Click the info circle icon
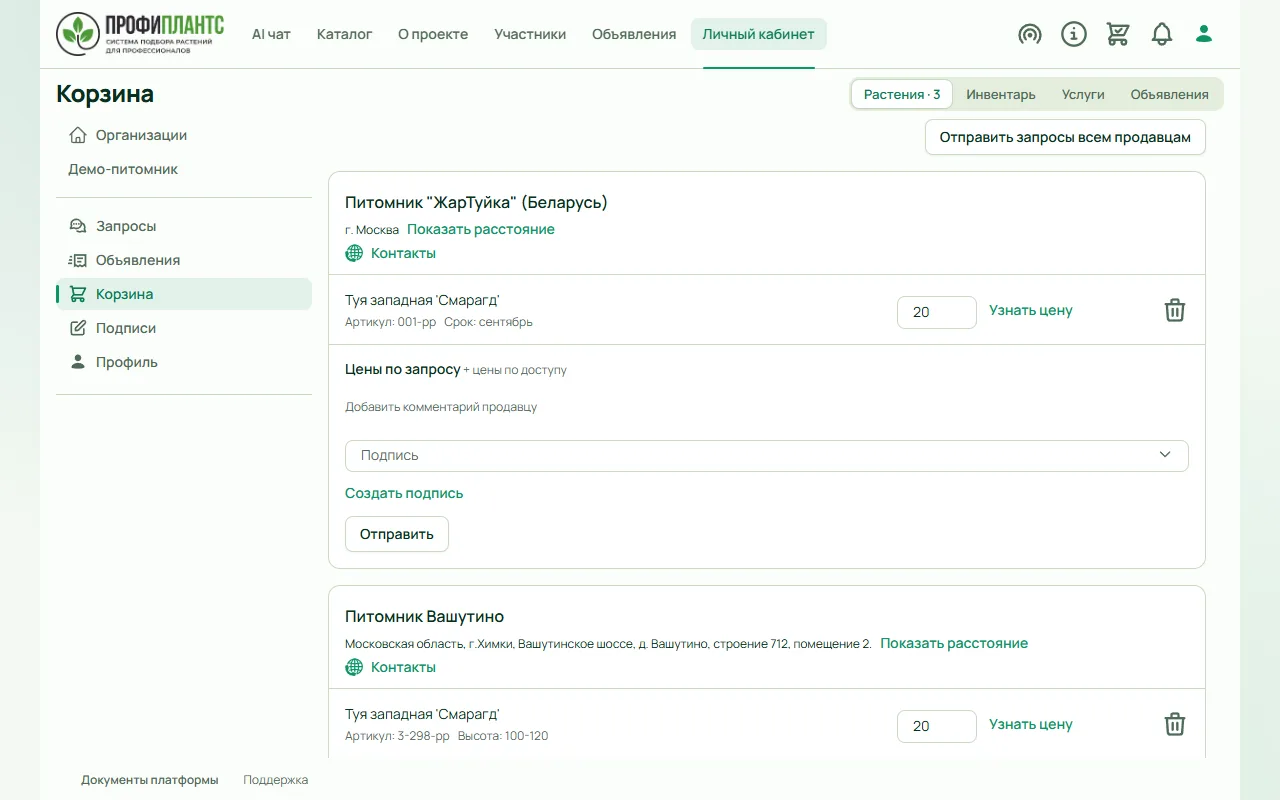The height and width of the screenshot is (800, 1280). 1073,34
